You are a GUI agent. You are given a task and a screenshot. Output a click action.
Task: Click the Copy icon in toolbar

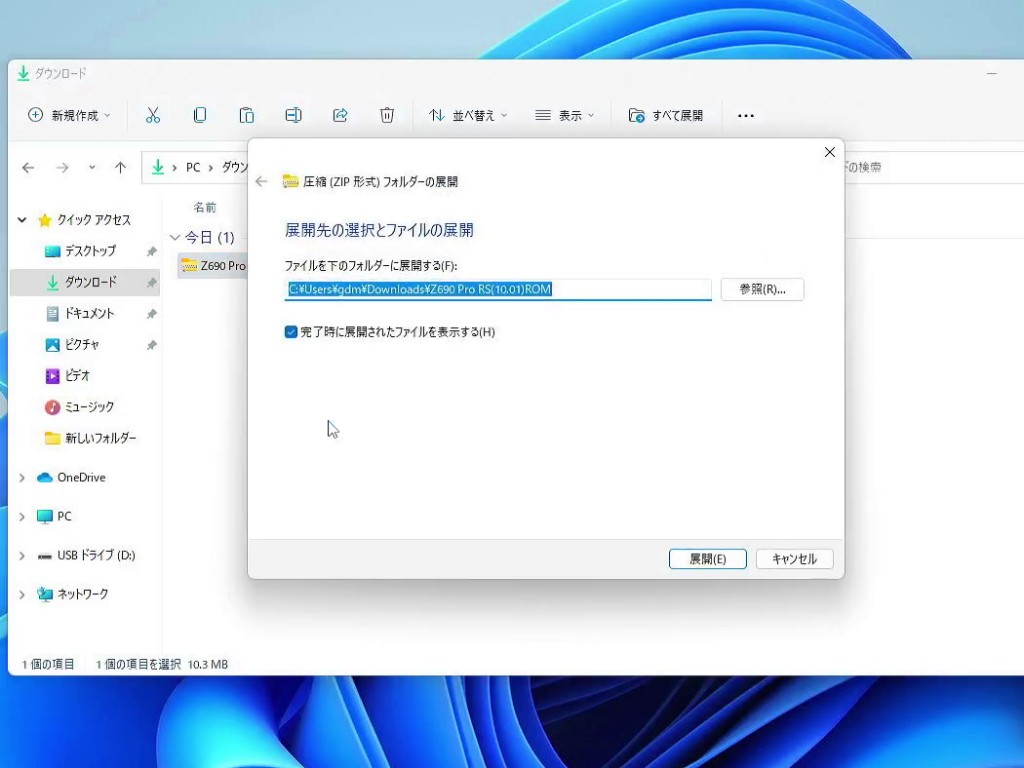click(x=200, y=115)
